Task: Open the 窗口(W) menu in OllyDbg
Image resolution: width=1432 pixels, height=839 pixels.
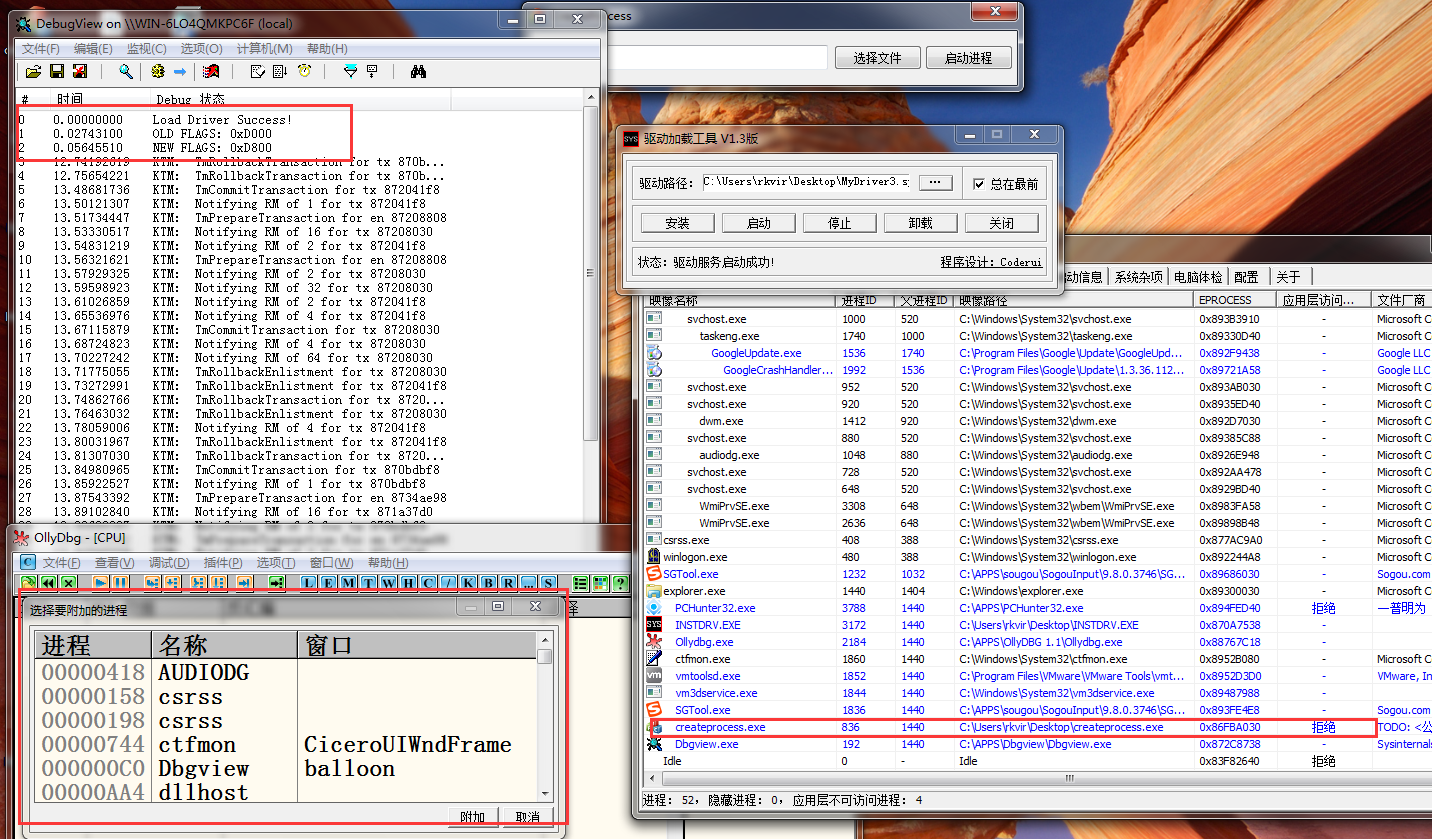Action: coord(330,562)
